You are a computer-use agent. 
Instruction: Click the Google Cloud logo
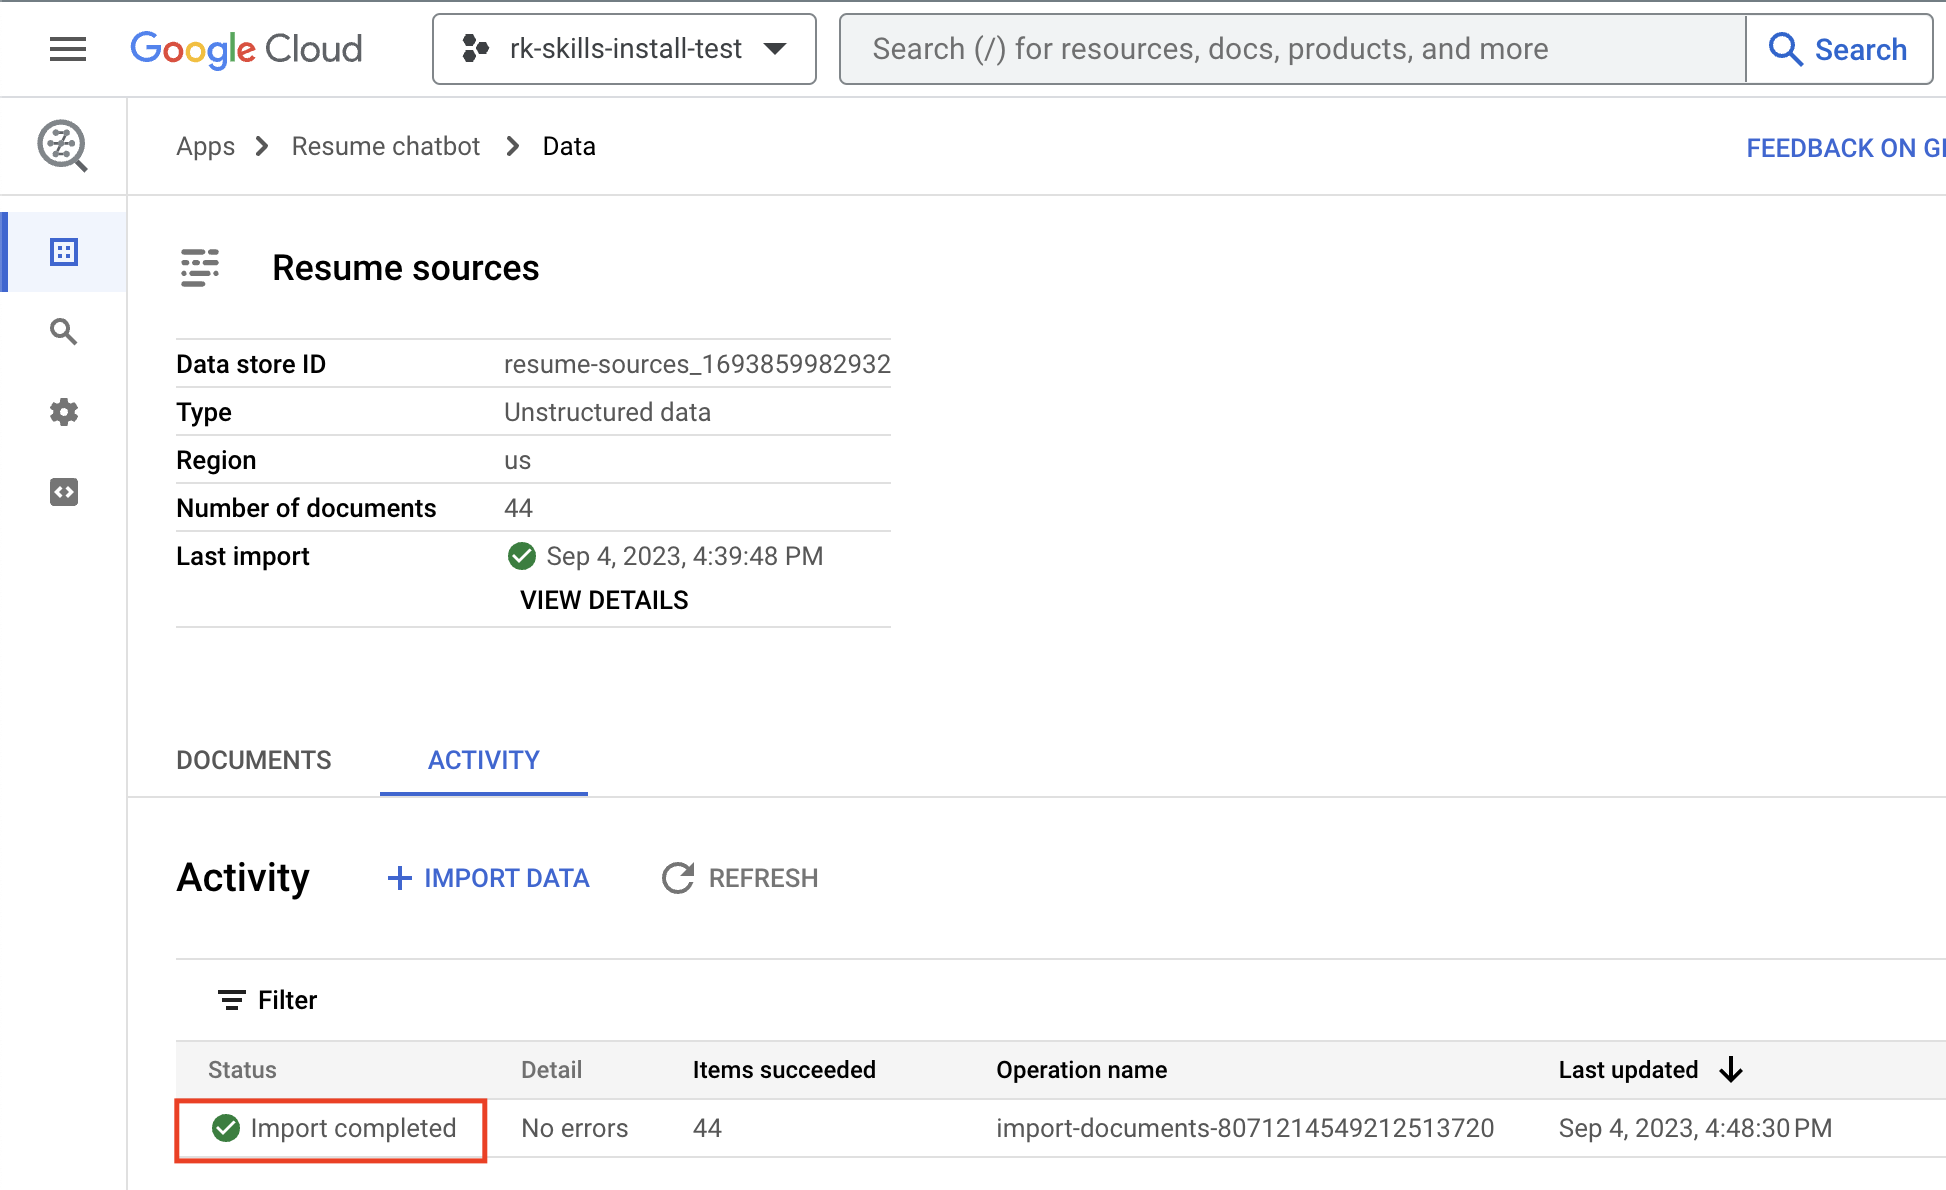(x=243, y=49)
